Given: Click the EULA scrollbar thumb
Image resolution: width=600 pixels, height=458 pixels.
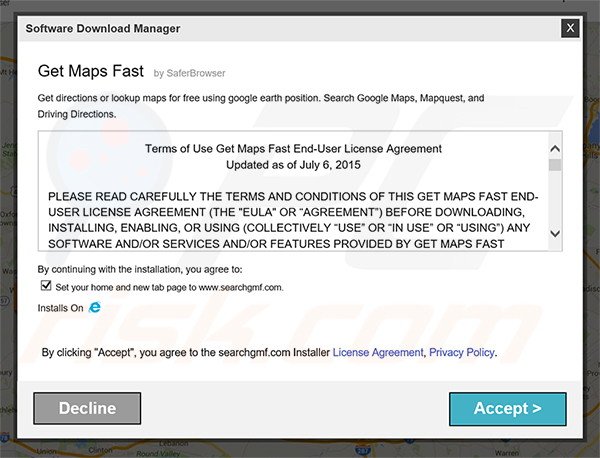Looking at the screenshot, I should tap(555, 165).
